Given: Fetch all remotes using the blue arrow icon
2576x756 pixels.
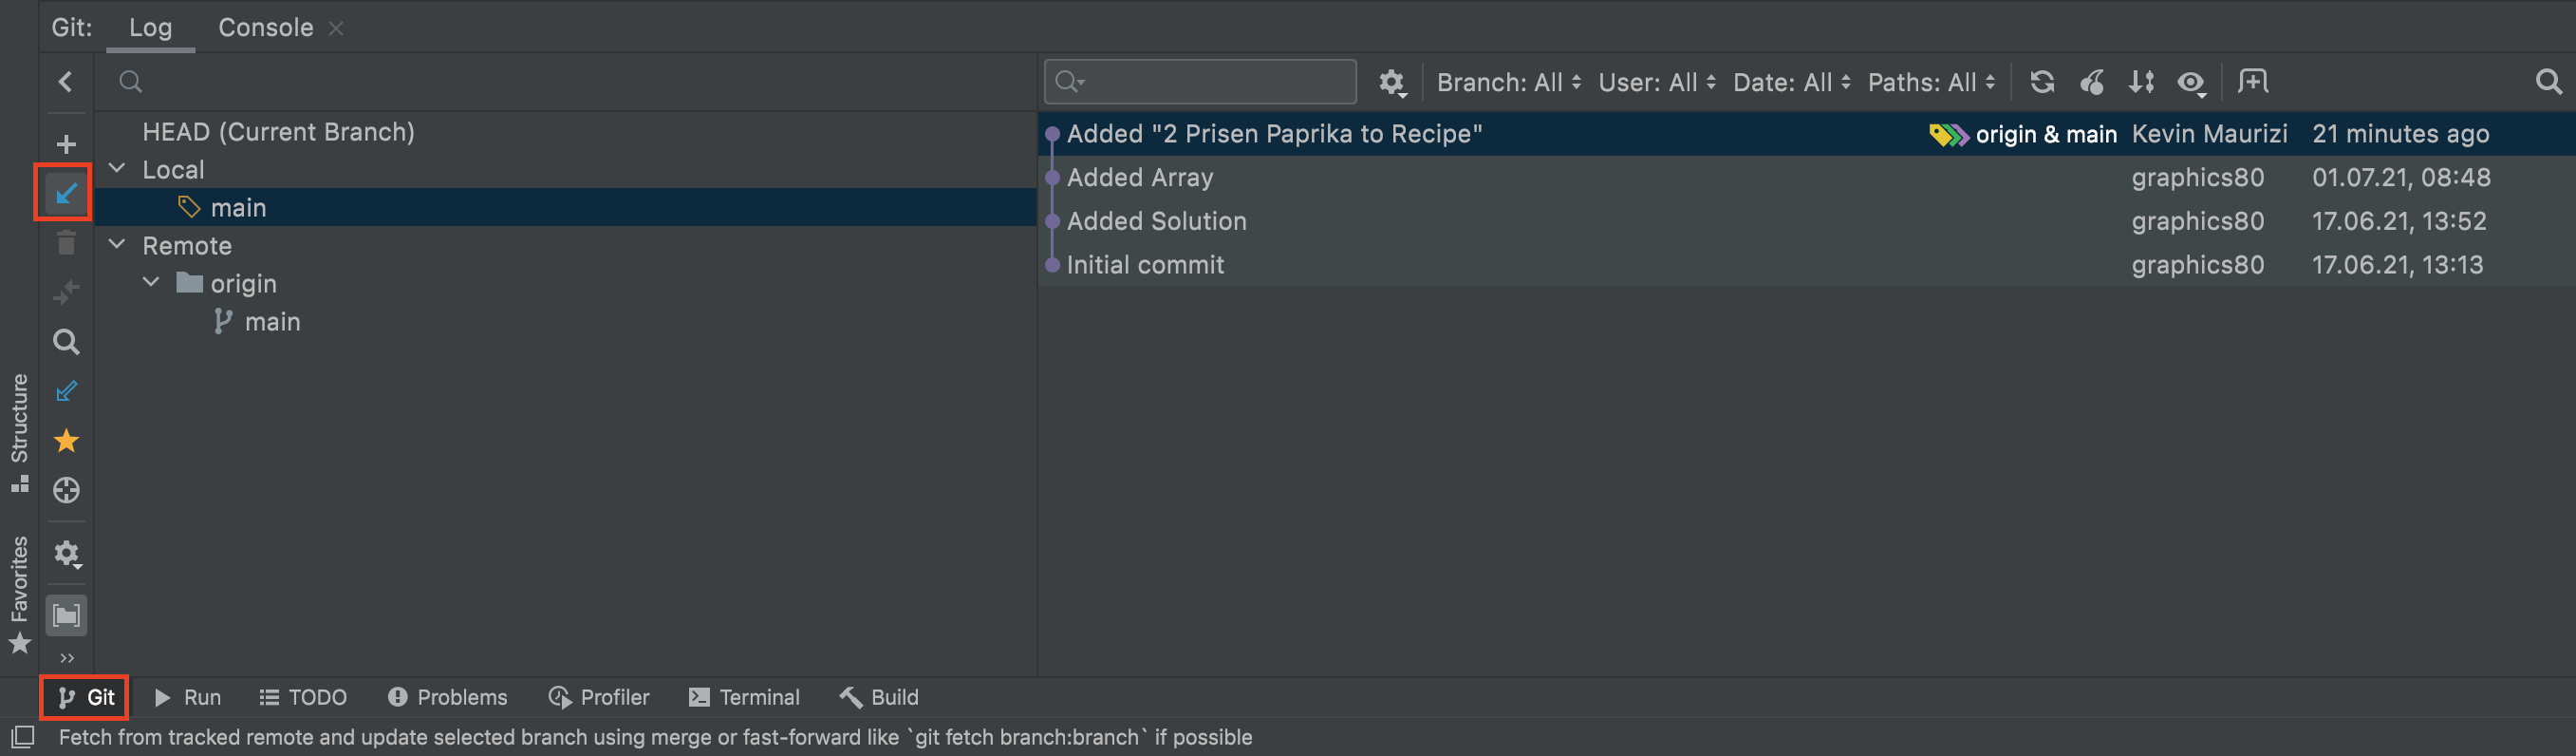Looking at the screenshot, I should click(66, 391).
